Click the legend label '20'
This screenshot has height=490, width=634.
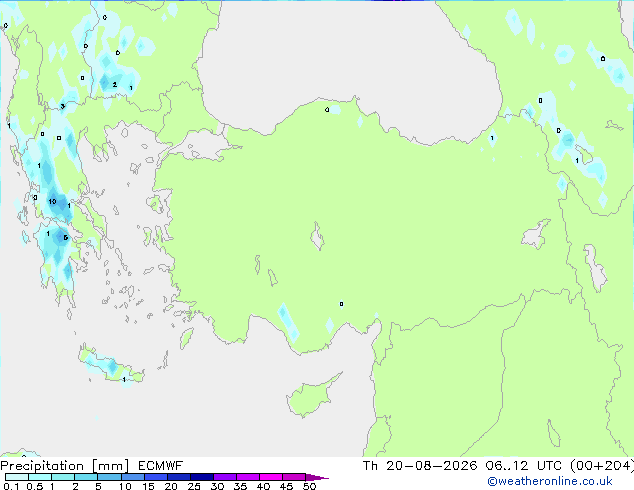171,486
